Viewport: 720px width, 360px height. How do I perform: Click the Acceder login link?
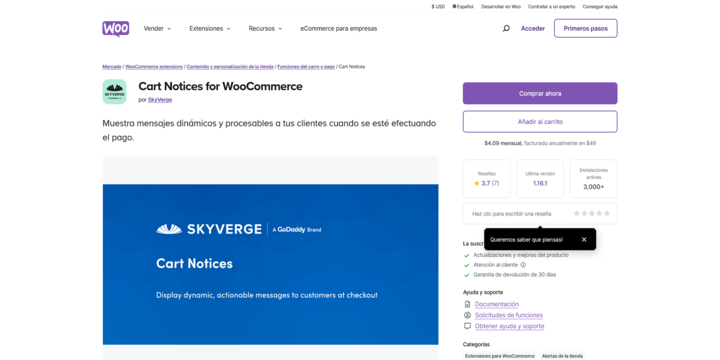(x=533, y=28)
